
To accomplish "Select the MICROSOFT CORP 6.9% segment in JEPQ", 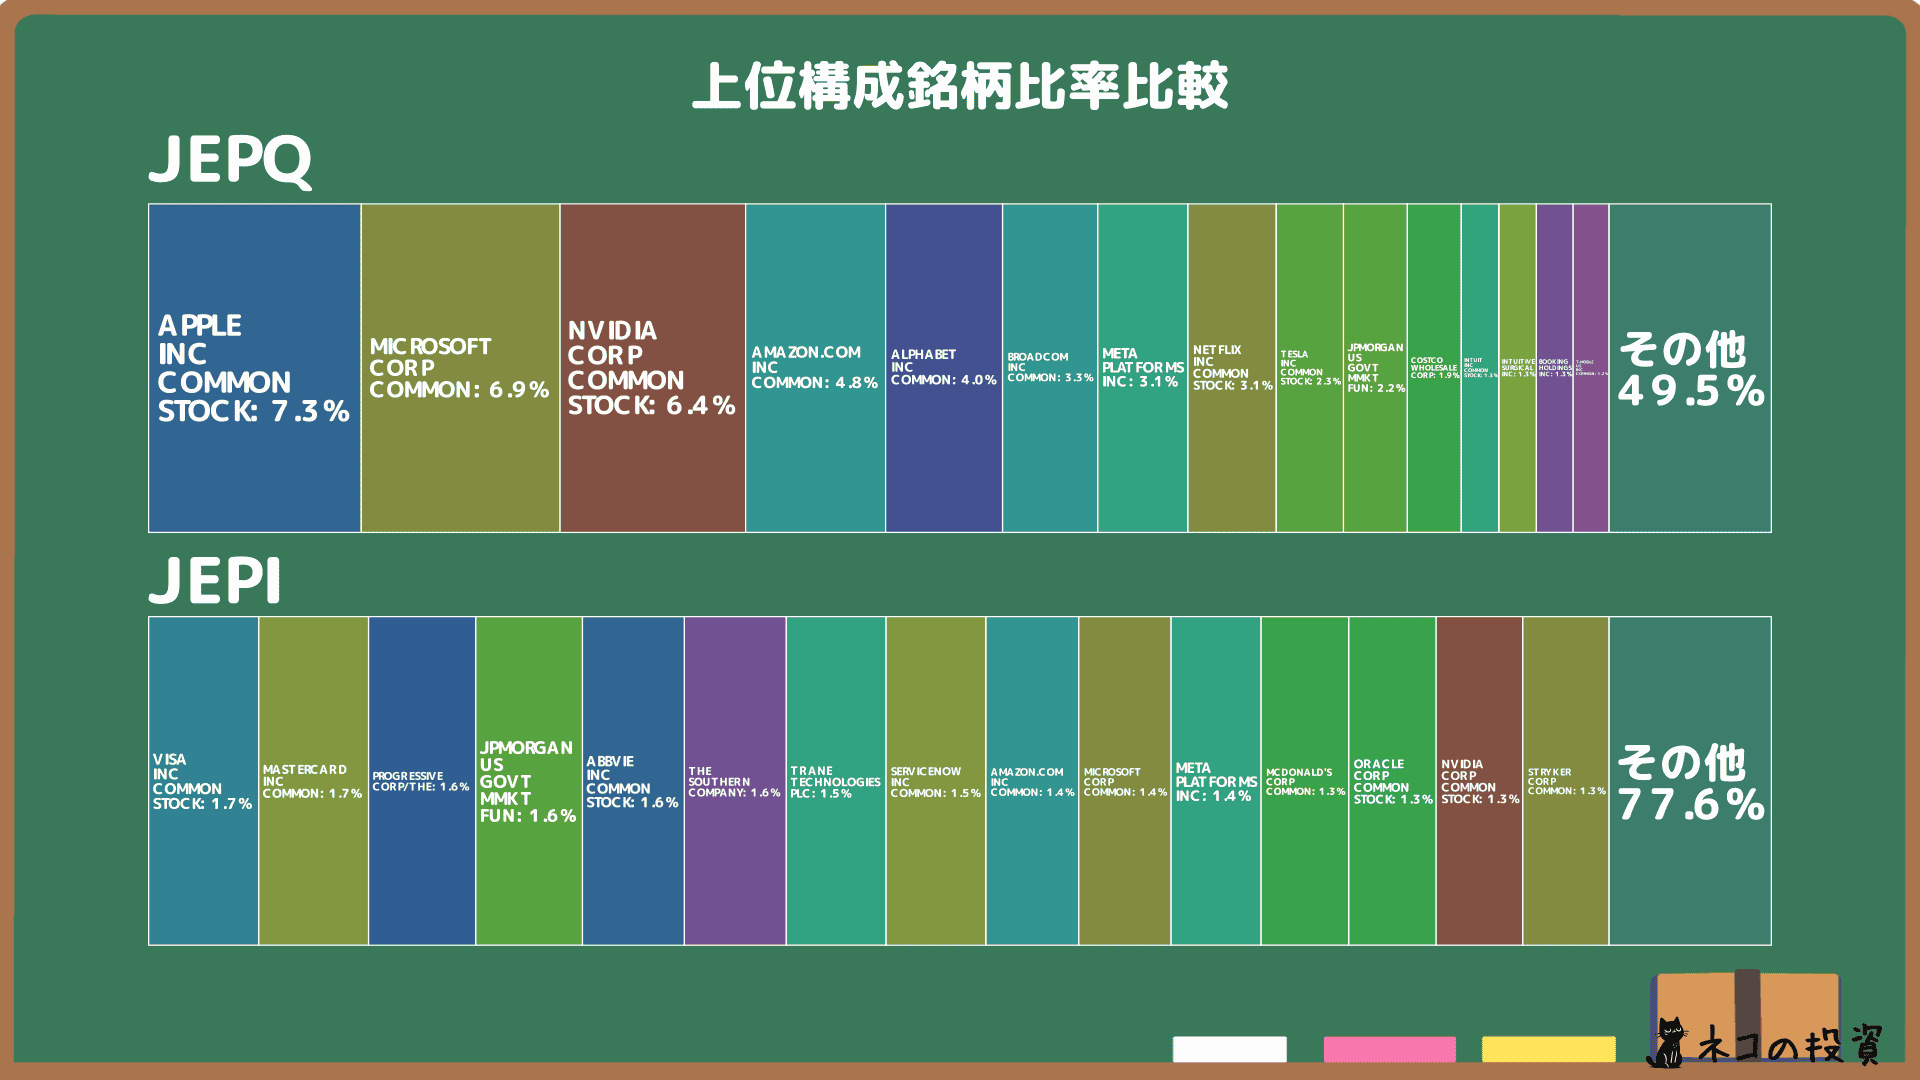I will (x=460, y=365).
